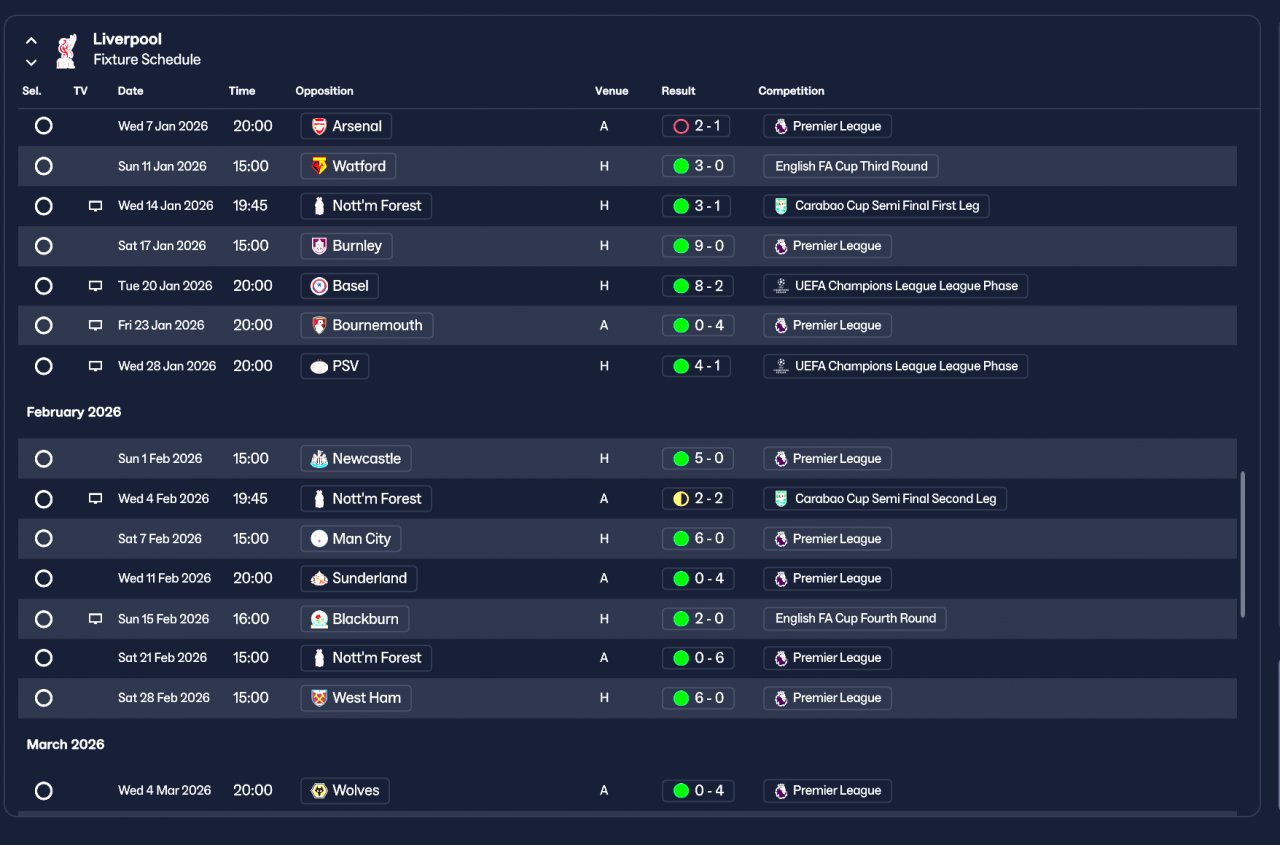Click the Watford crest icon
Image resolution: width=1280 pixels, height=845 pixels.
(319, 166)
